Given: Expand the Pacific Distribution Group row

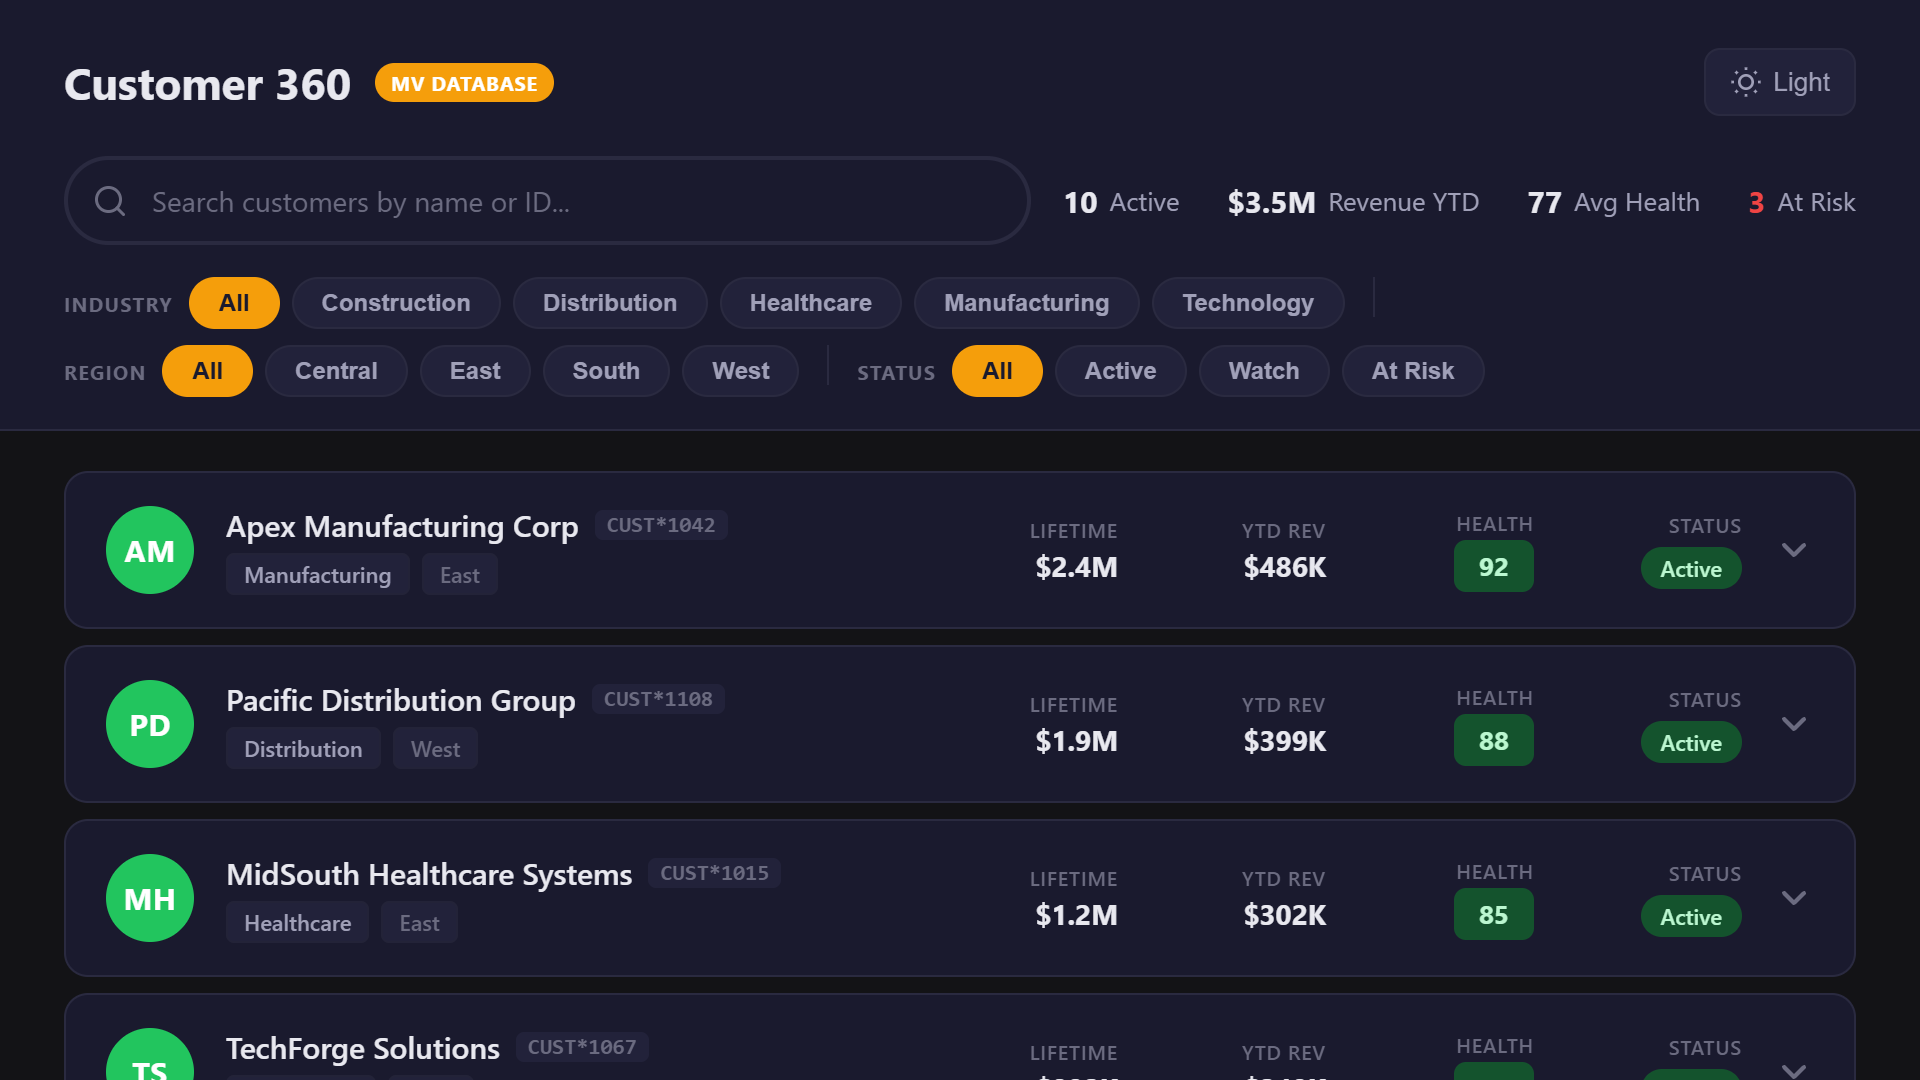Looking at the screenshot, I should [x=1793, y=724].
